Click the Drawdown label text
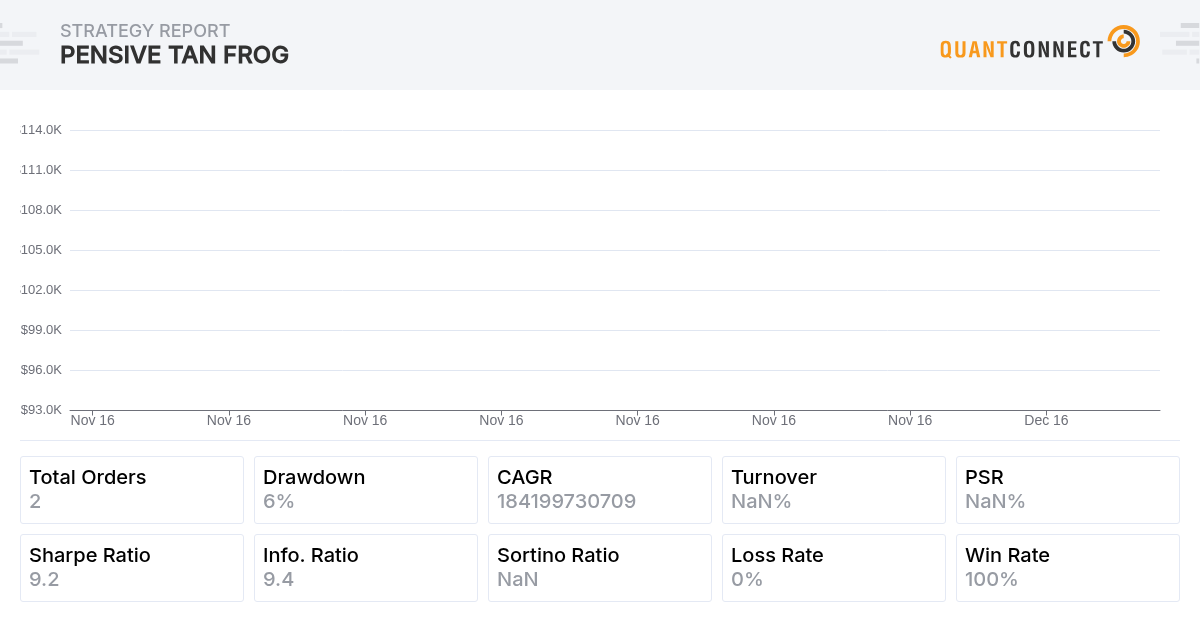 click(314, 477)
